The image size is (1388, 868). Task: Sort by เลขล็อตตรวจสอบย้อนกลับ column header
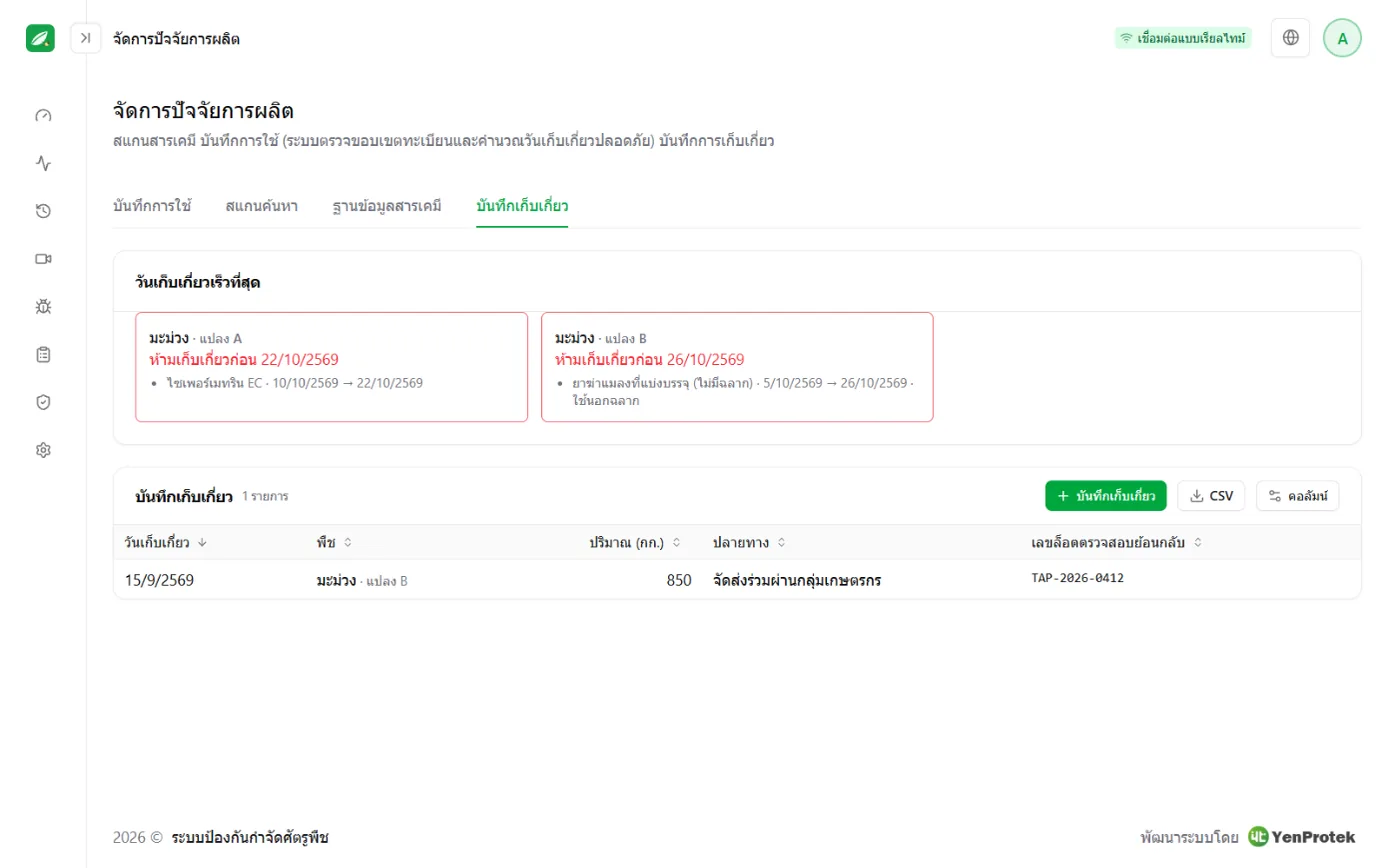pyautogui.click(x=1116, y=543)
